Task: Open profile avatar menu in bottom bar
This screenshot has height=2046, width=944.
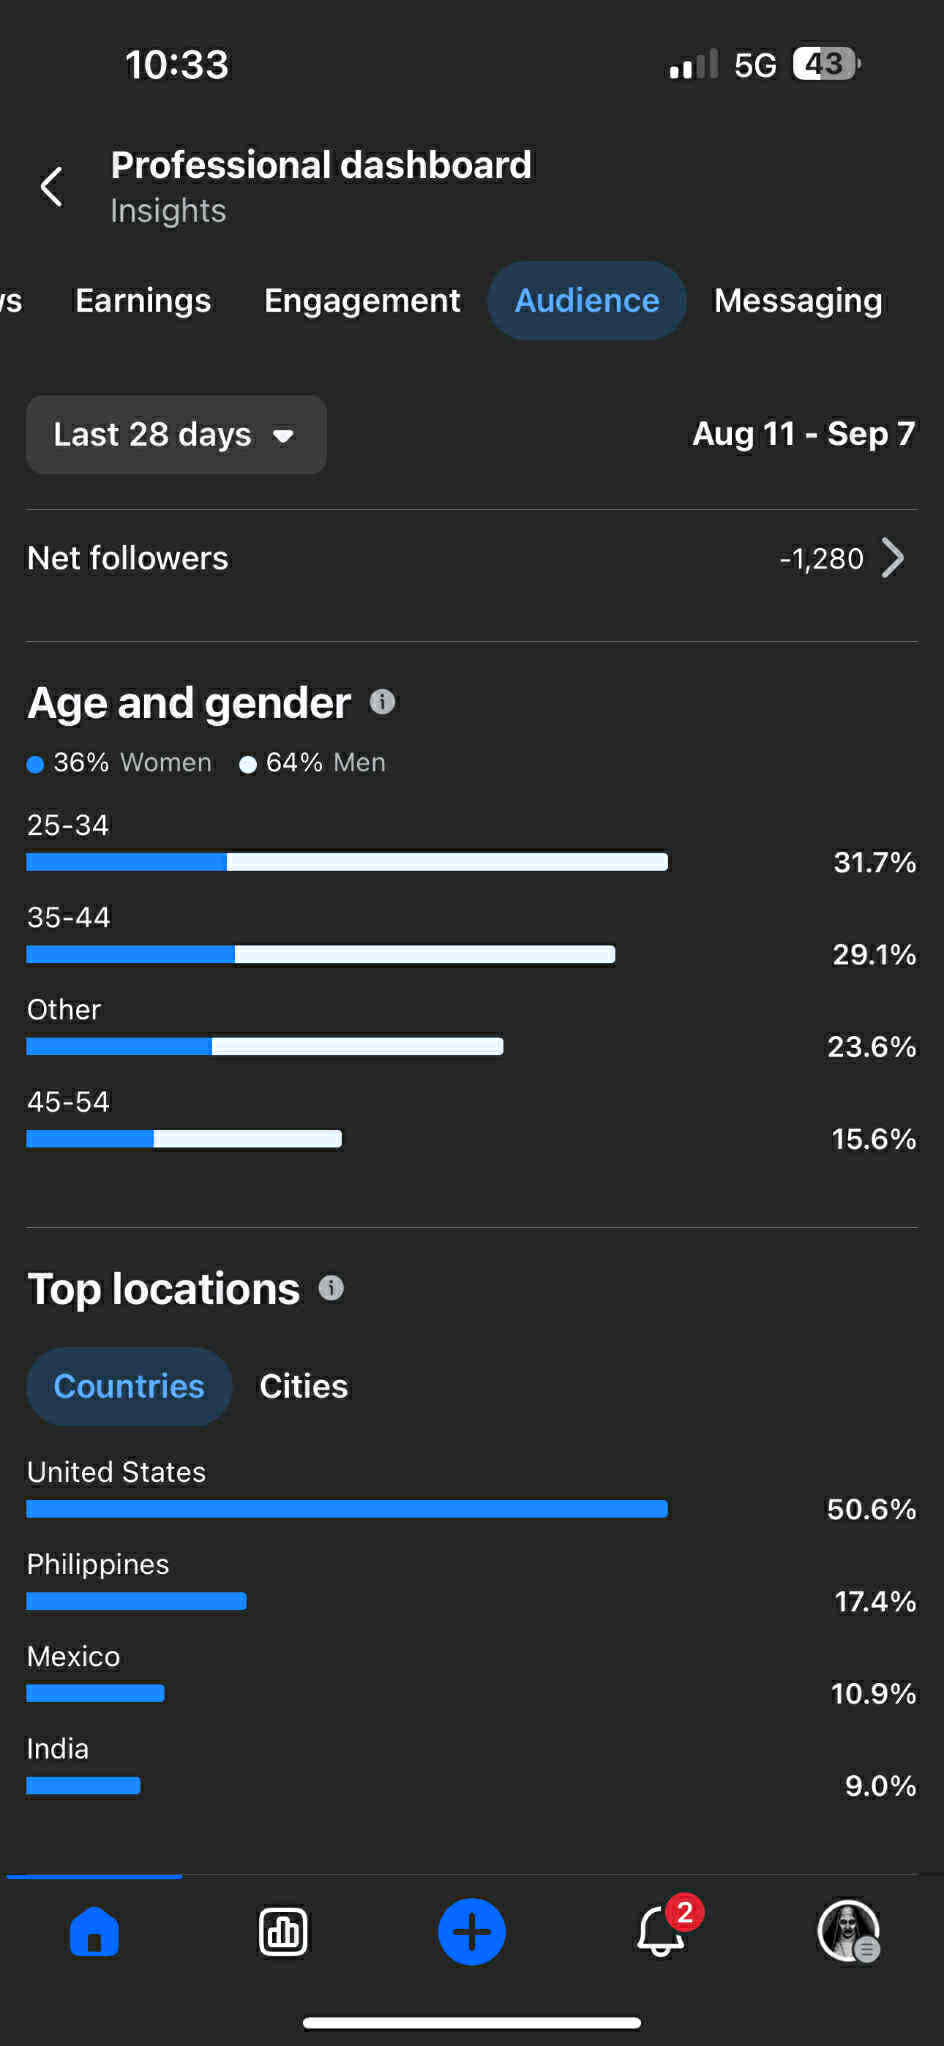Action: (849, 1931)
